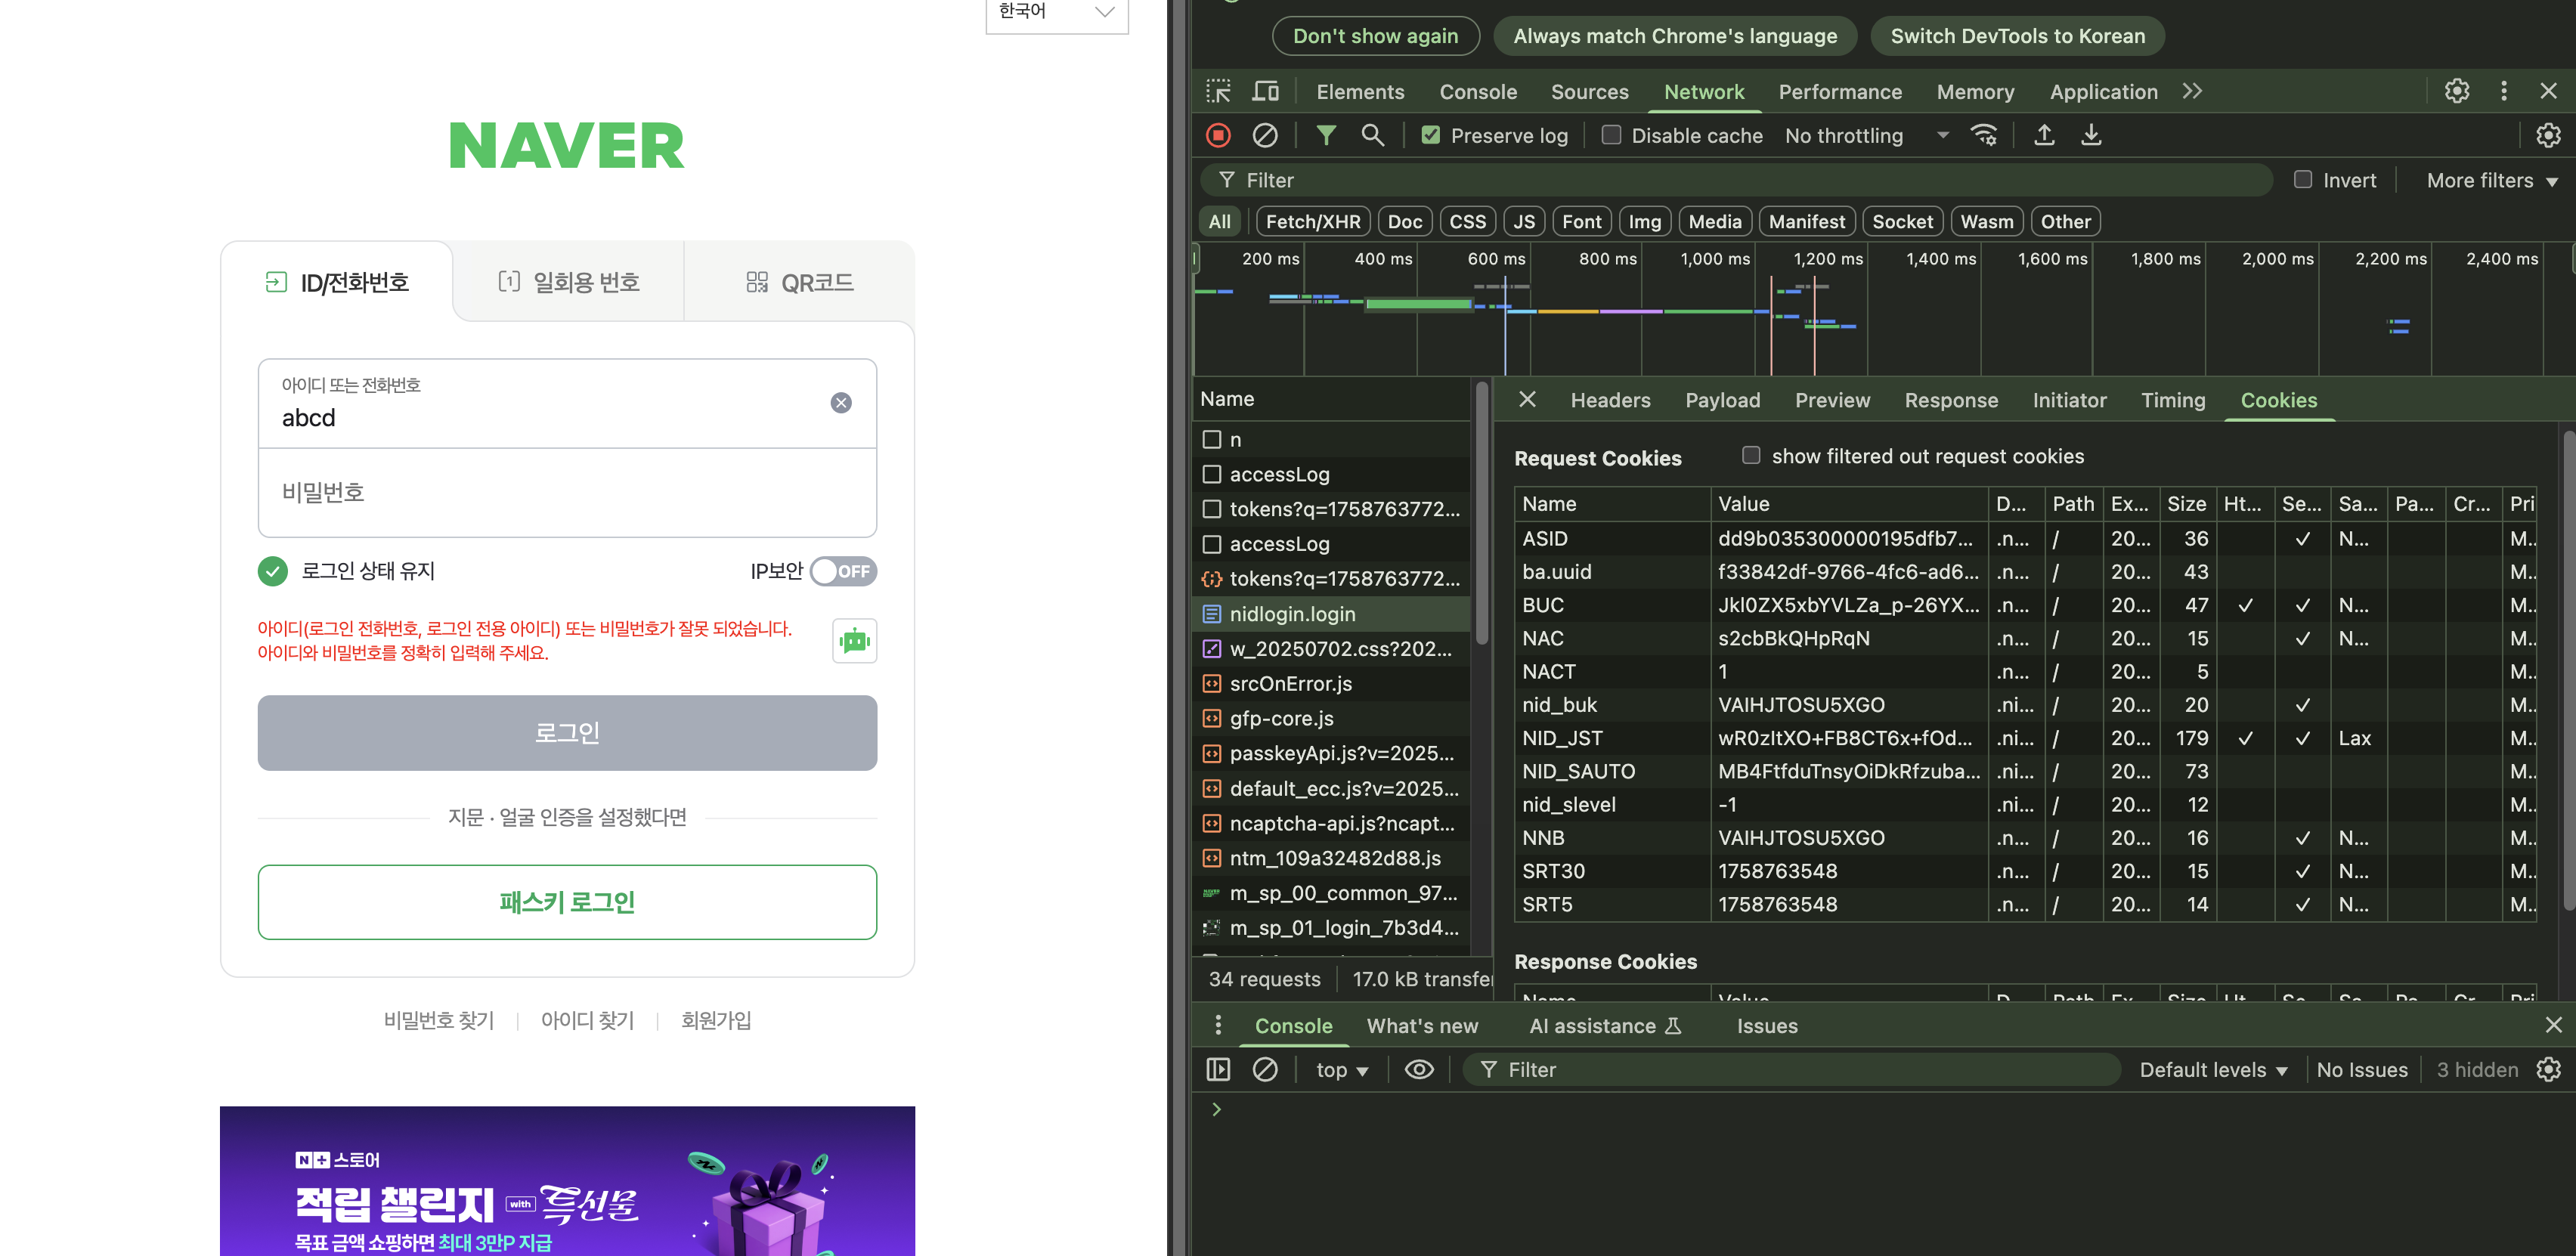Focus the console Filter input
2576x1256 pixels.
coord(1792,1069)
